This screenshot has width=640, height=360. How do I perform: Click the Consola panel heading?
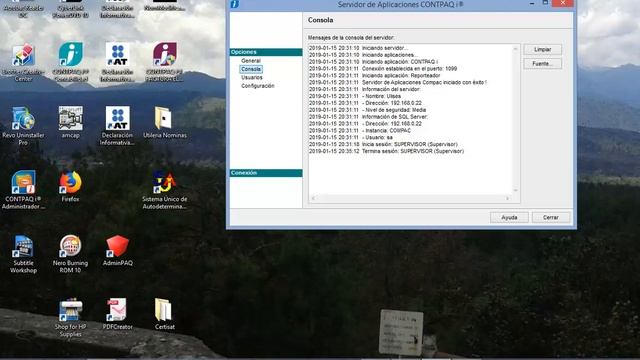[320, 20]
